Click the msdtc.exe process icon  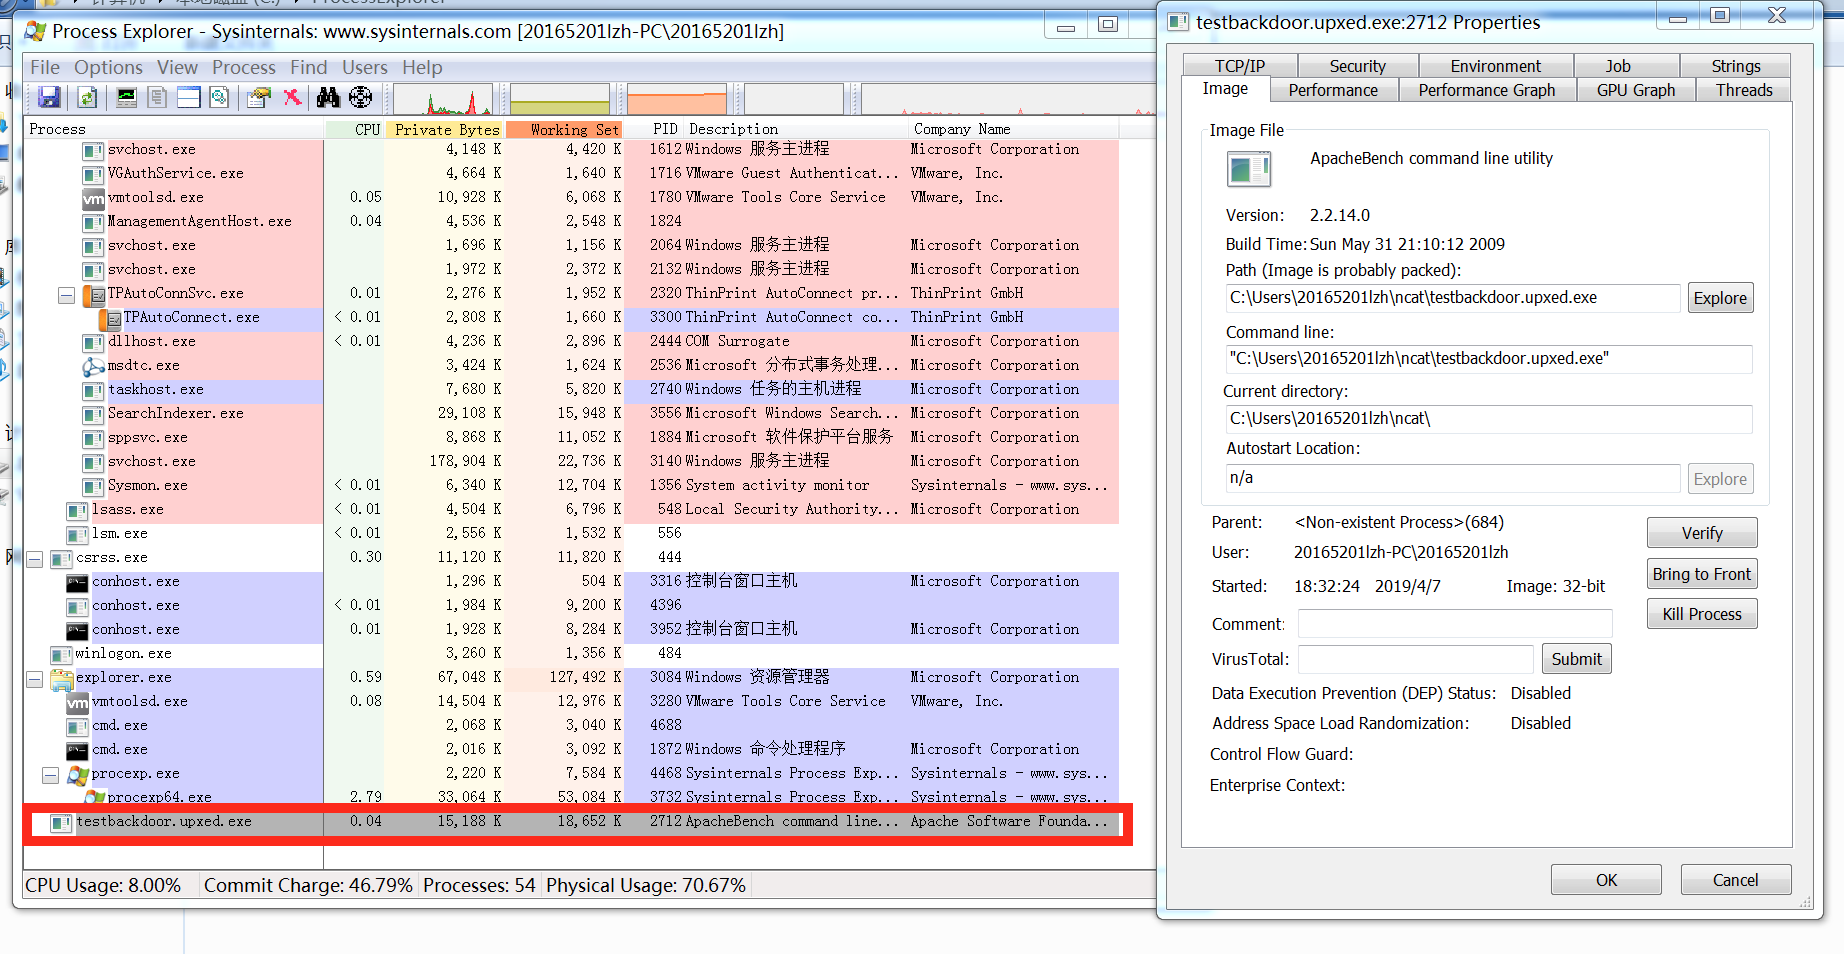pos(93,366)
